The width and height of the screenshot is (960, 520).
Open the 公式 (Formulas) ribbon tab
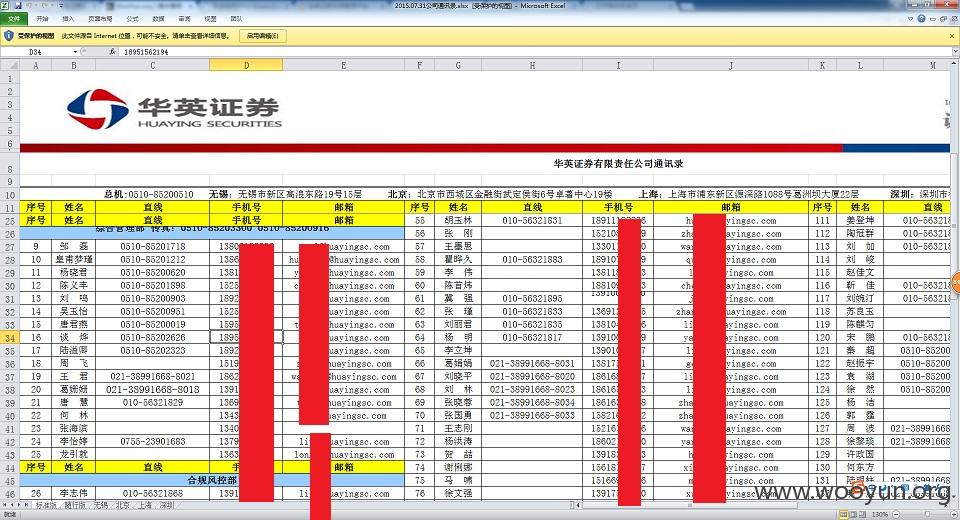(x=132, y=18)
